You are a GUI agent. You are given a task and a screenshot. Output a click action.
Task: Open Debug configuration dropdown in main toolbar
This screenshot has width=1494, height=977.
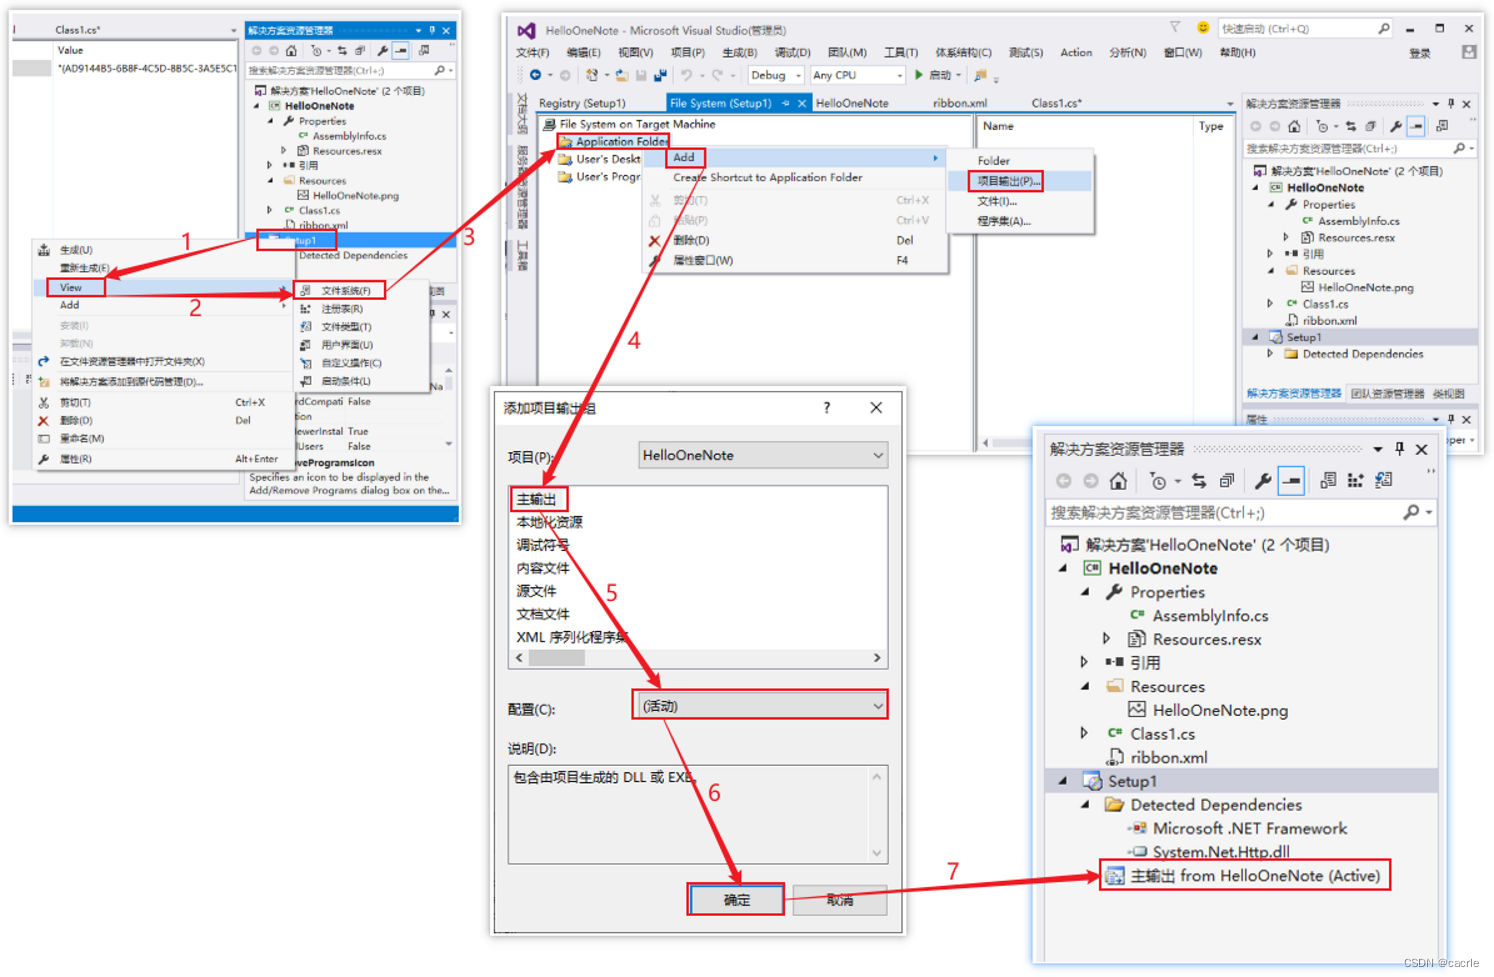pyautogui.click(x=776, y=75)
